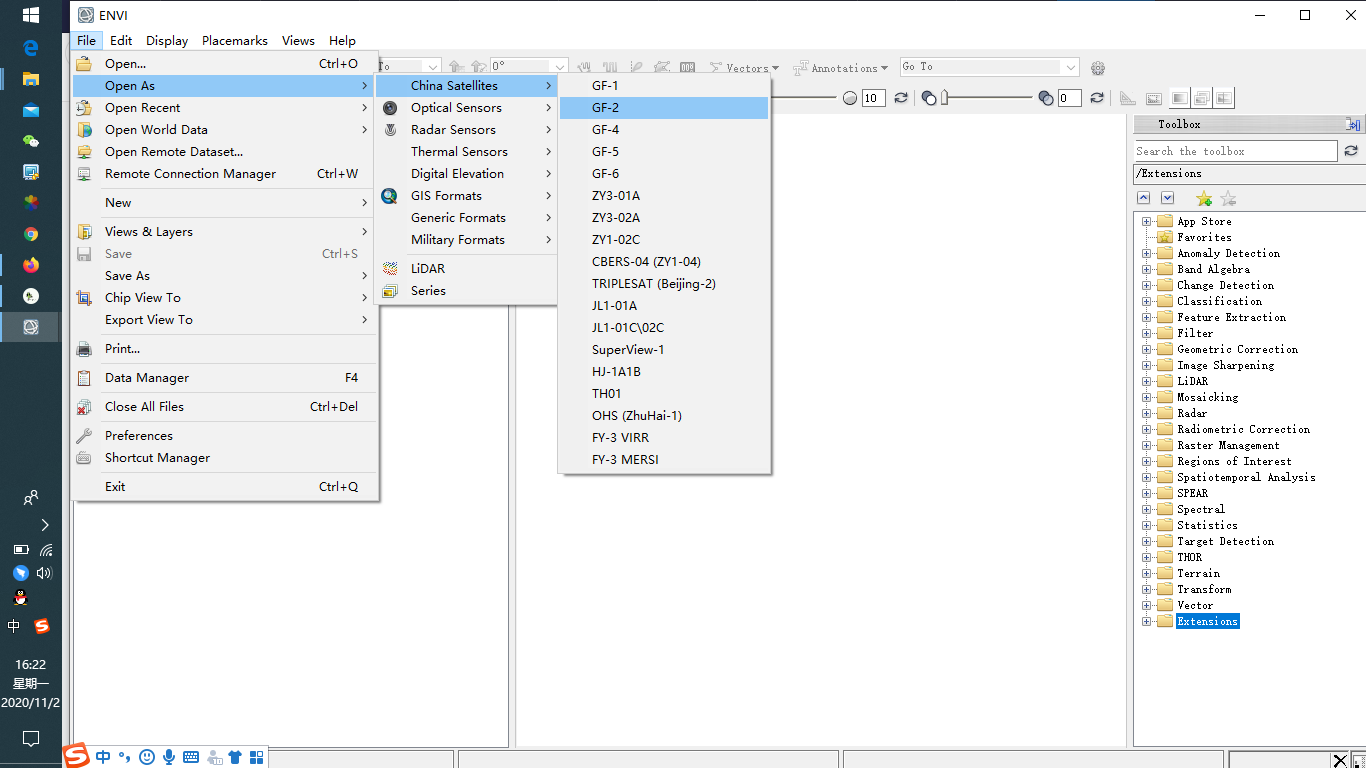
Task: Select the Regions of Interest tree item
Action: point(1234,461)
